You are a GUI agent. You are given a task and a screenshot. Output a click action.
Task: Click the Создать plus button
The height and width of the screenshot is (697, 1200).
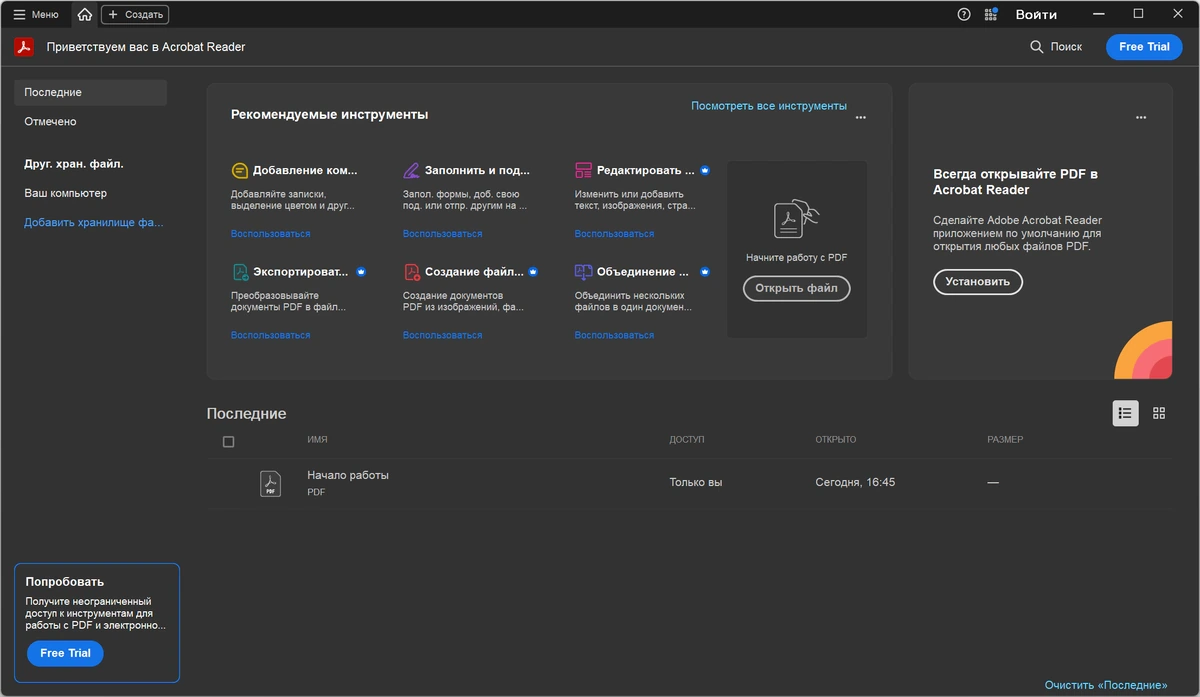coord(135,15)
